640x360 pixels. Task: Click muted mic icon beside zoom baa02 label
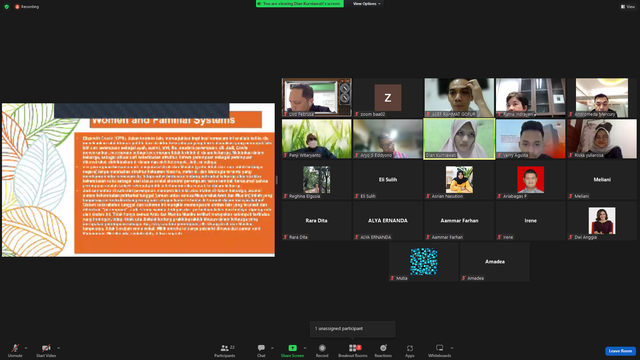point(356,114)
